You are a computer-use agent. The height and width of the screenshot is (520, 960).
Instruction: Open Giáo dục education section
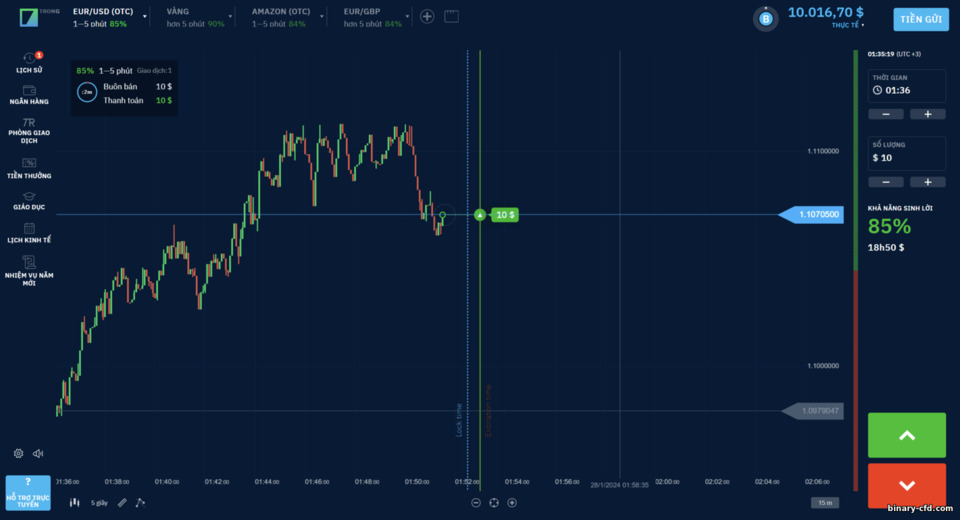29,200
